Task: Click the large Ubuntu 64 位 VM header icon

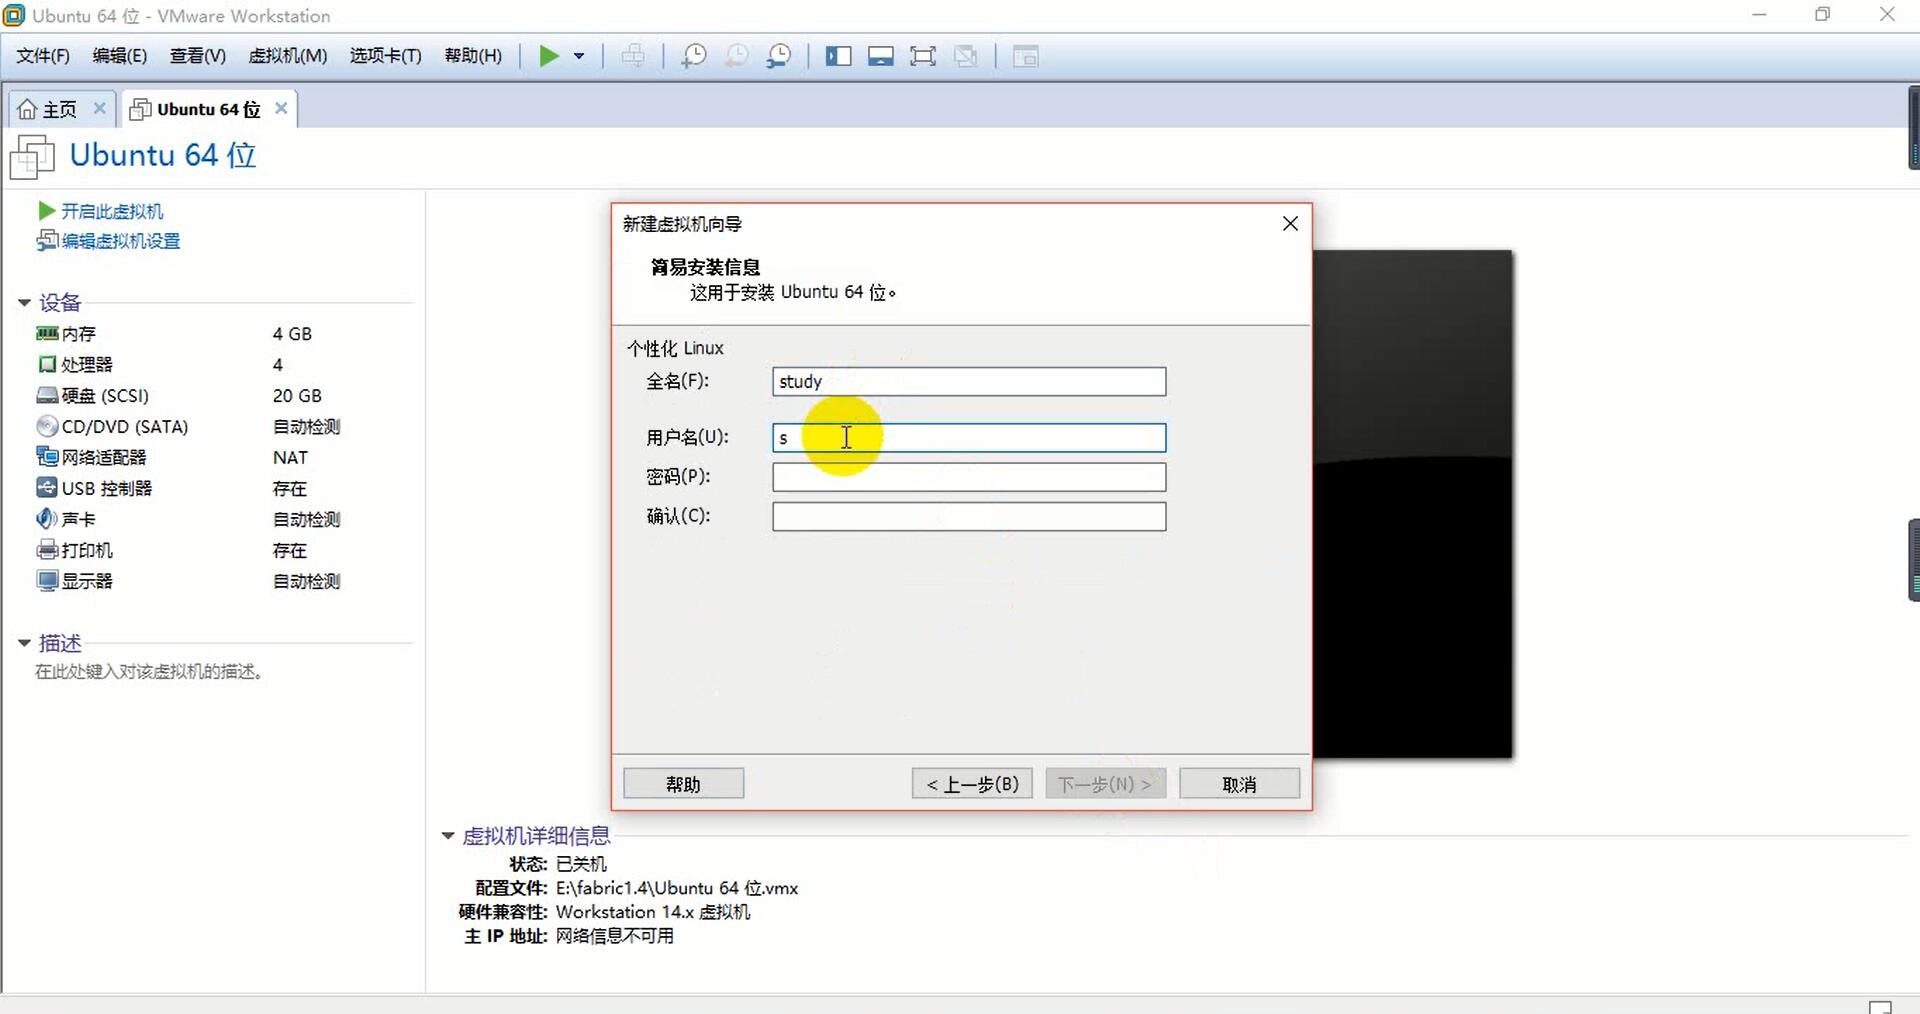Action: click(32, 157)
